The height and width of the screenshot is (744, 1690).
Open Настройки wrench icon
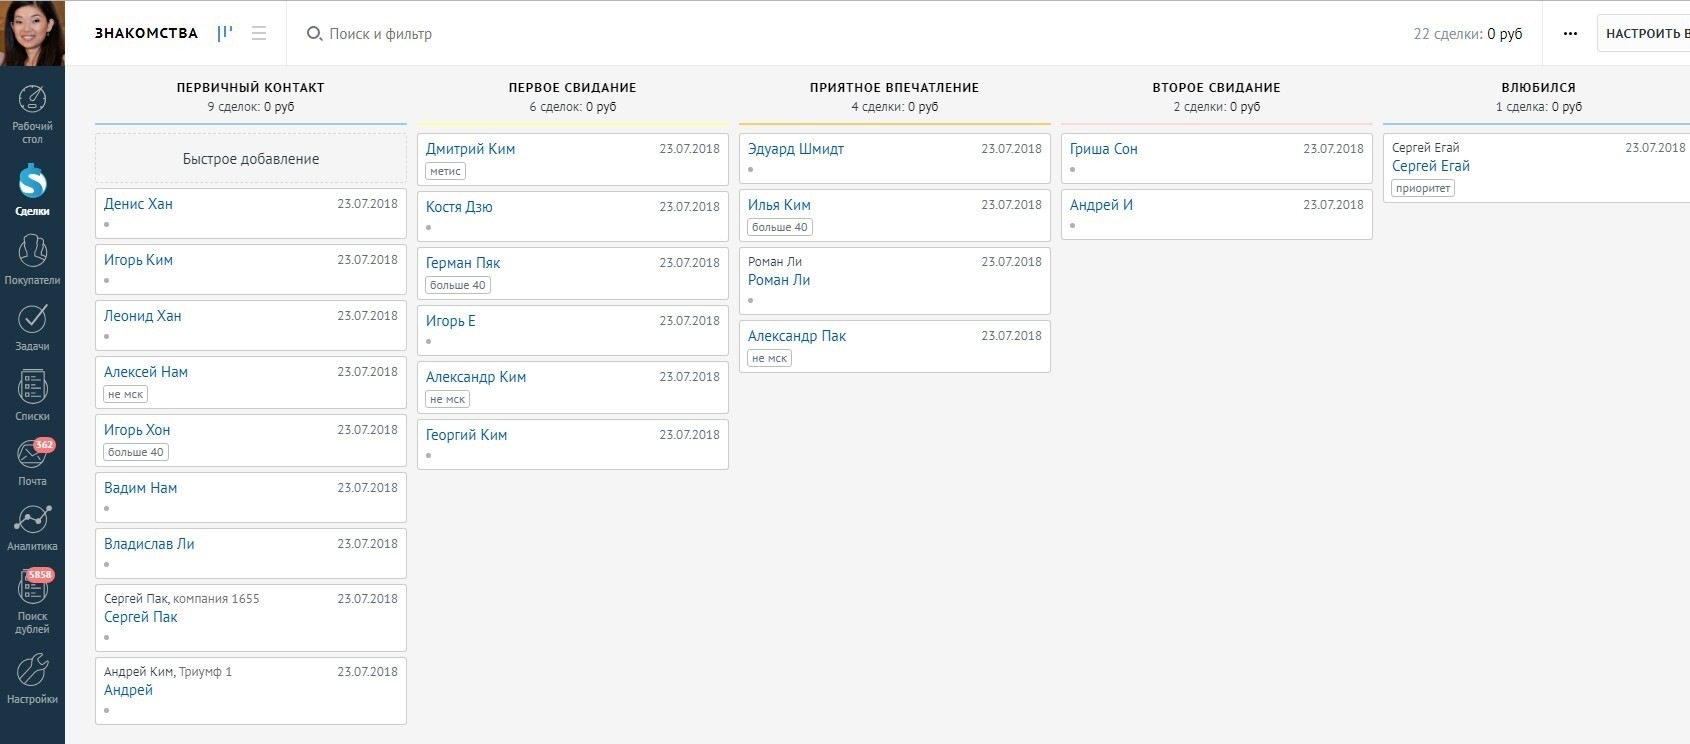(32, 671)
